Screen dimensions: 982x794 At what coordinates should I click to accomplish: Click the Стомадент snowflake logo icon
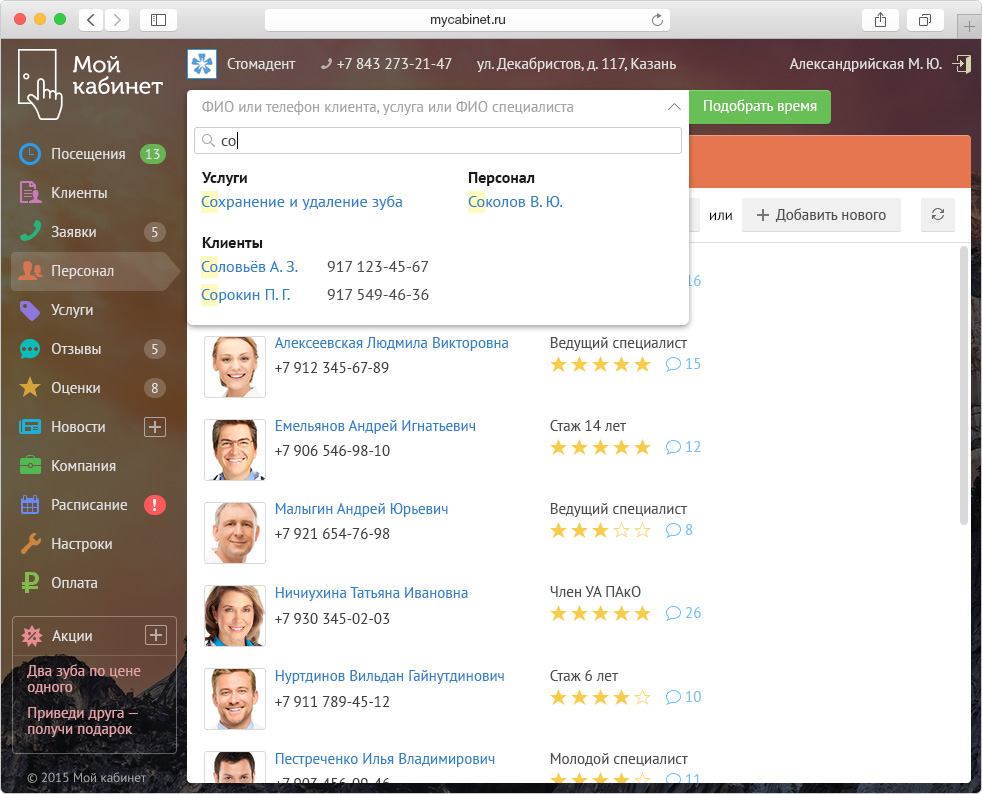tap(202, 64)
